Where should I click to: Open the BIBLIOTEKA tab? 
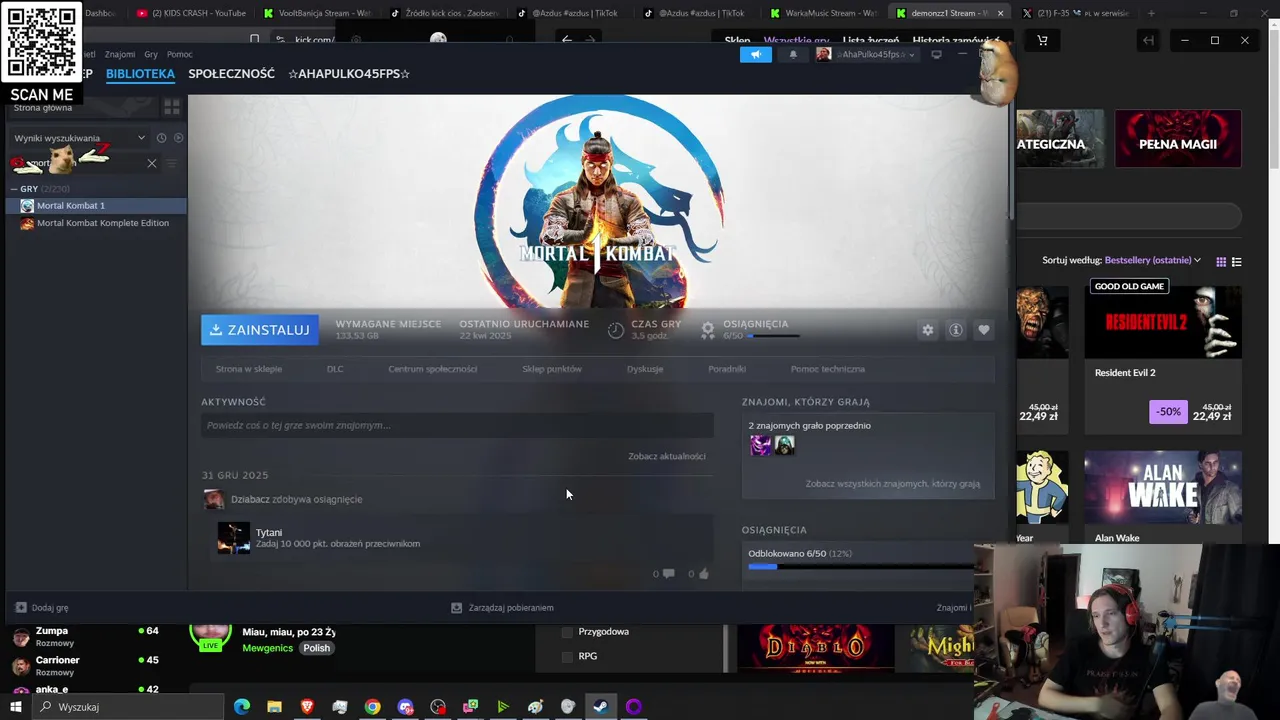[140, 74]
